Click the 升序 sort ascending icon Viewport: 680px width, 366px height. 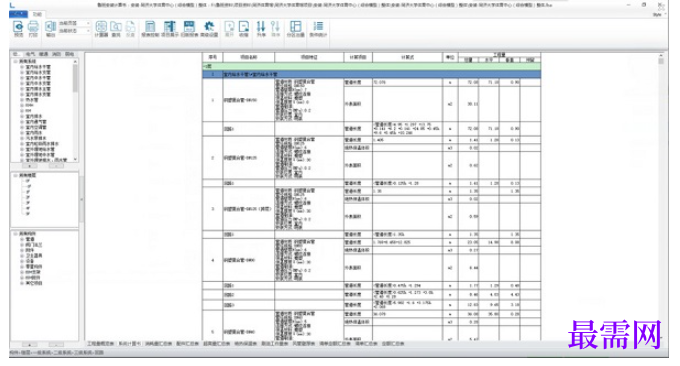(261, 29)
